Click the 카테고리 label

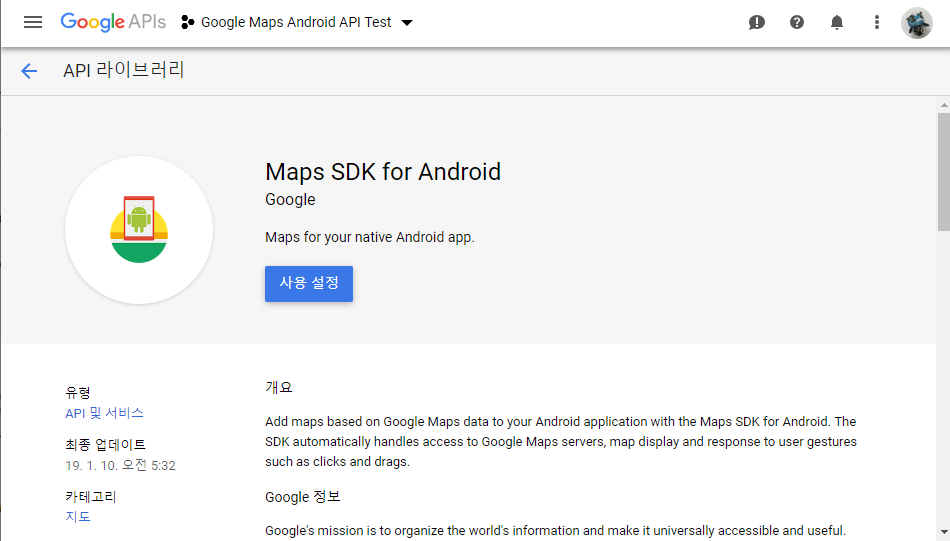click(91, 497)
